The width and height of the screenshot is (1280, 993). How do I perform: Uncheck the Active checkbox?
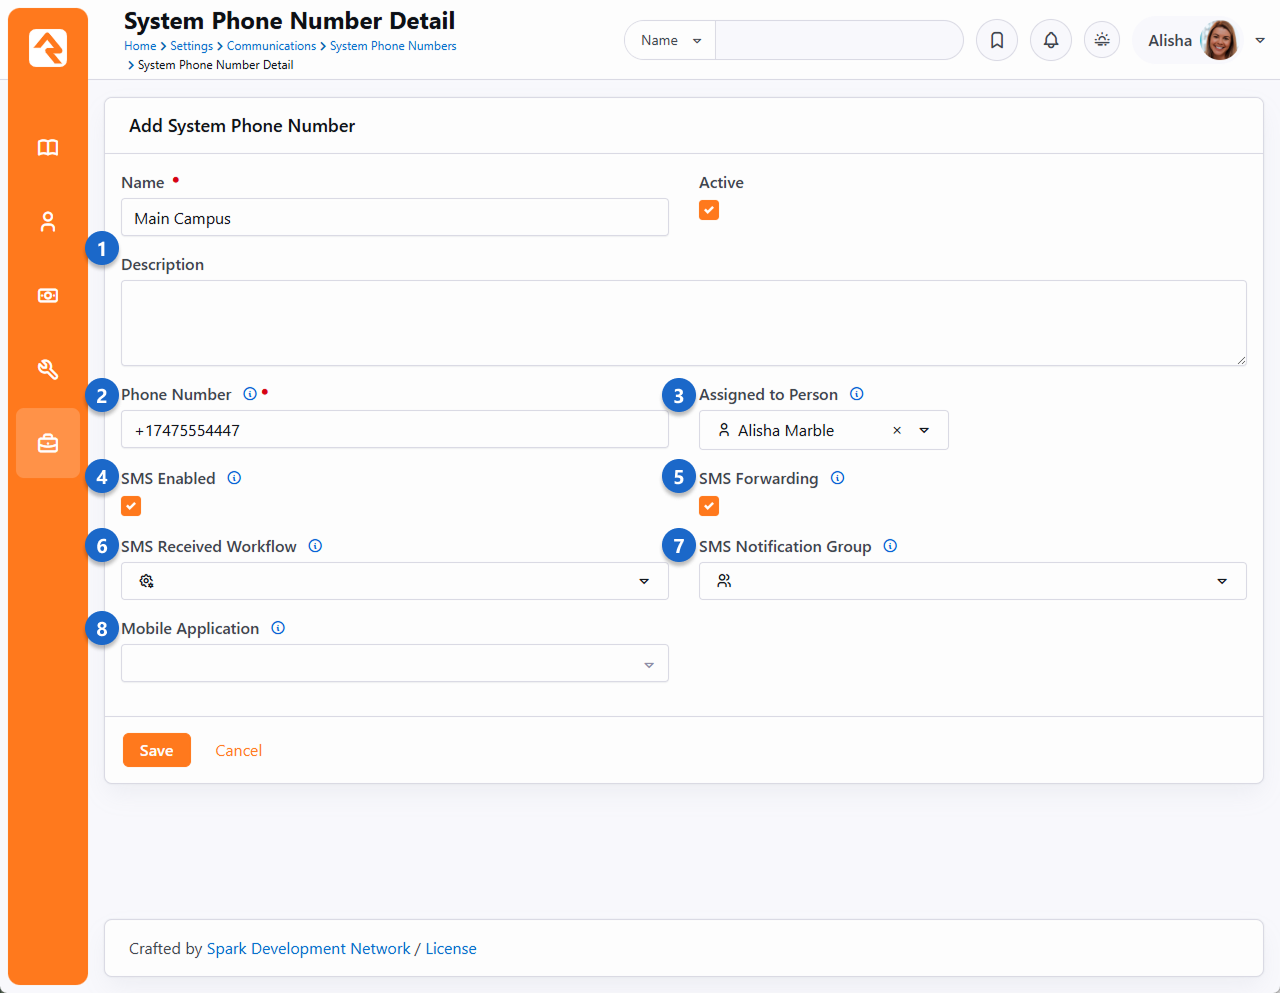point(709,210)
